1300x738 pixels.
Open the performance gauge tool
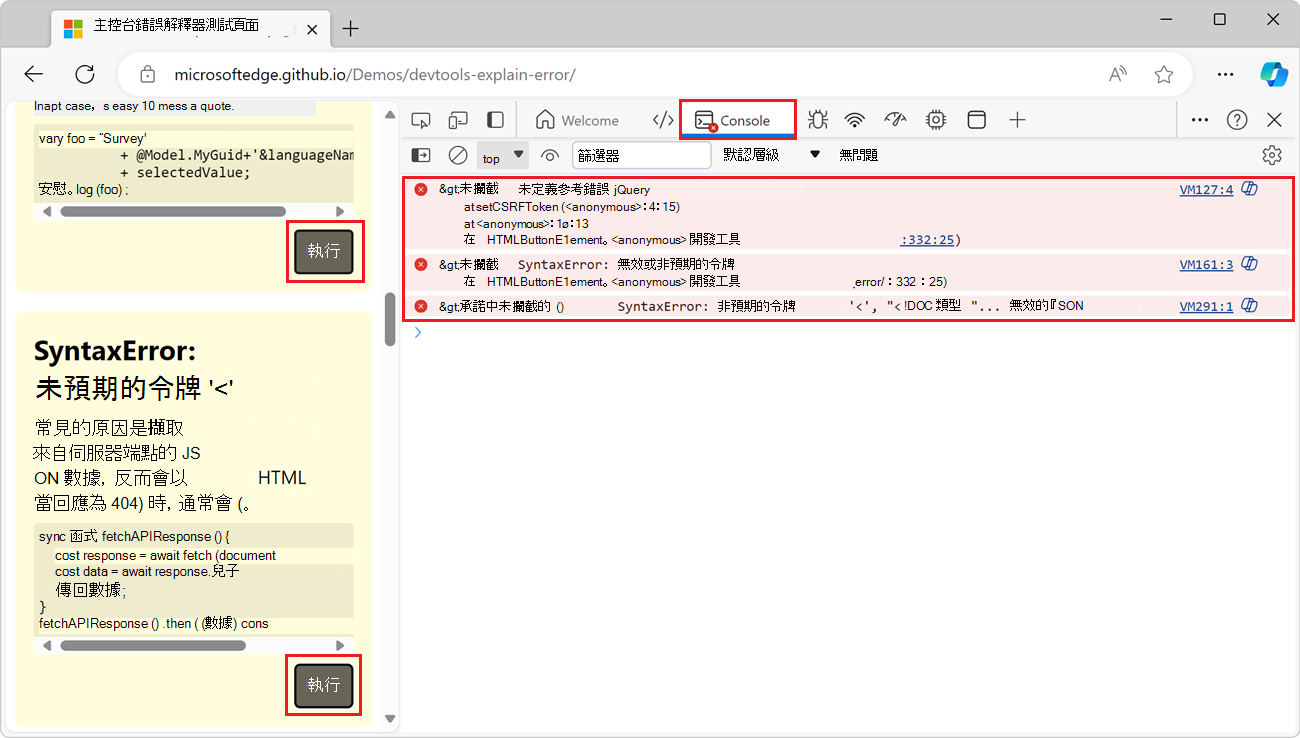(894, 119)
